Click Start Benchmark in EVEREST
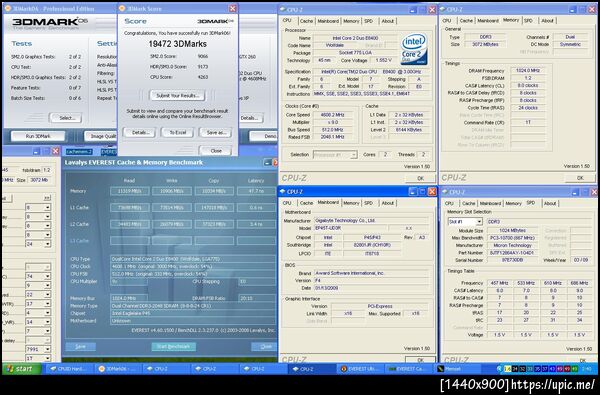Viewport: 600px width, 395px height. (x=174, y=346)
